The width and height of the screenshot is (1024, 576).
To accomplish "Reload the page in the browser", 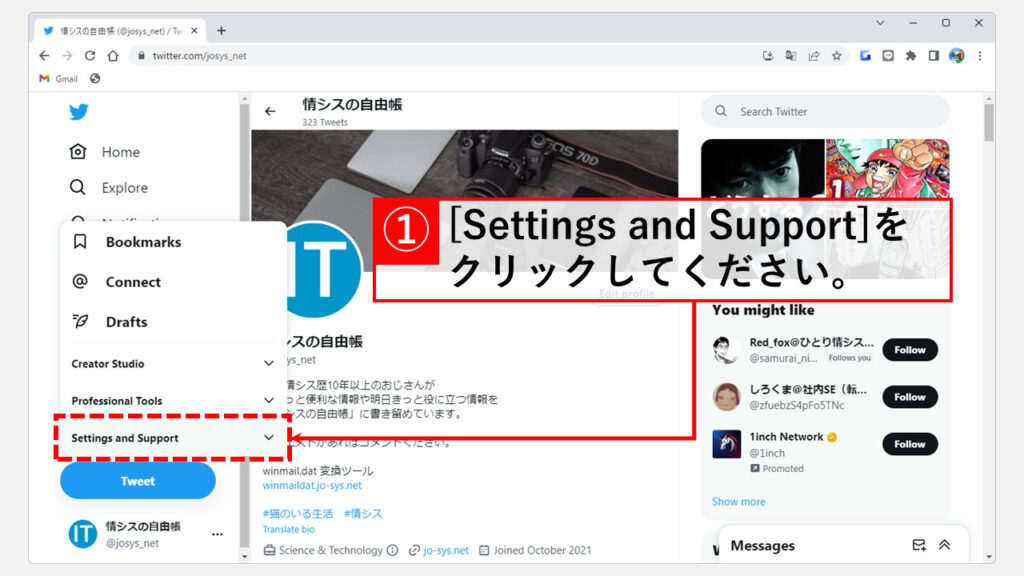I will pyautogui.click(x=90, y=56).
